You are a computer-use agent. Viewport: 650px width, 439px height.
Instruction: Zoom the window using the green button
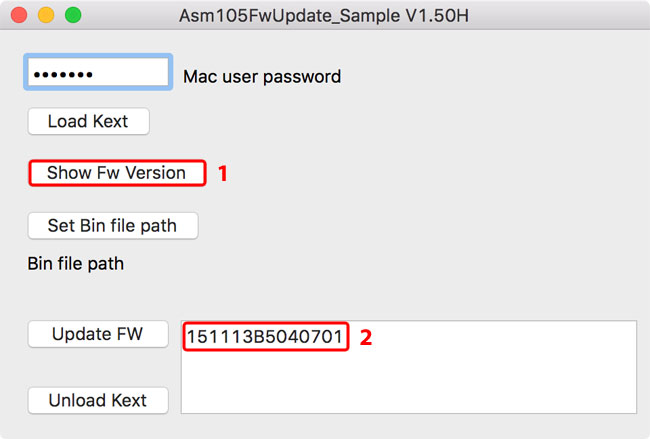coord(73,16)
